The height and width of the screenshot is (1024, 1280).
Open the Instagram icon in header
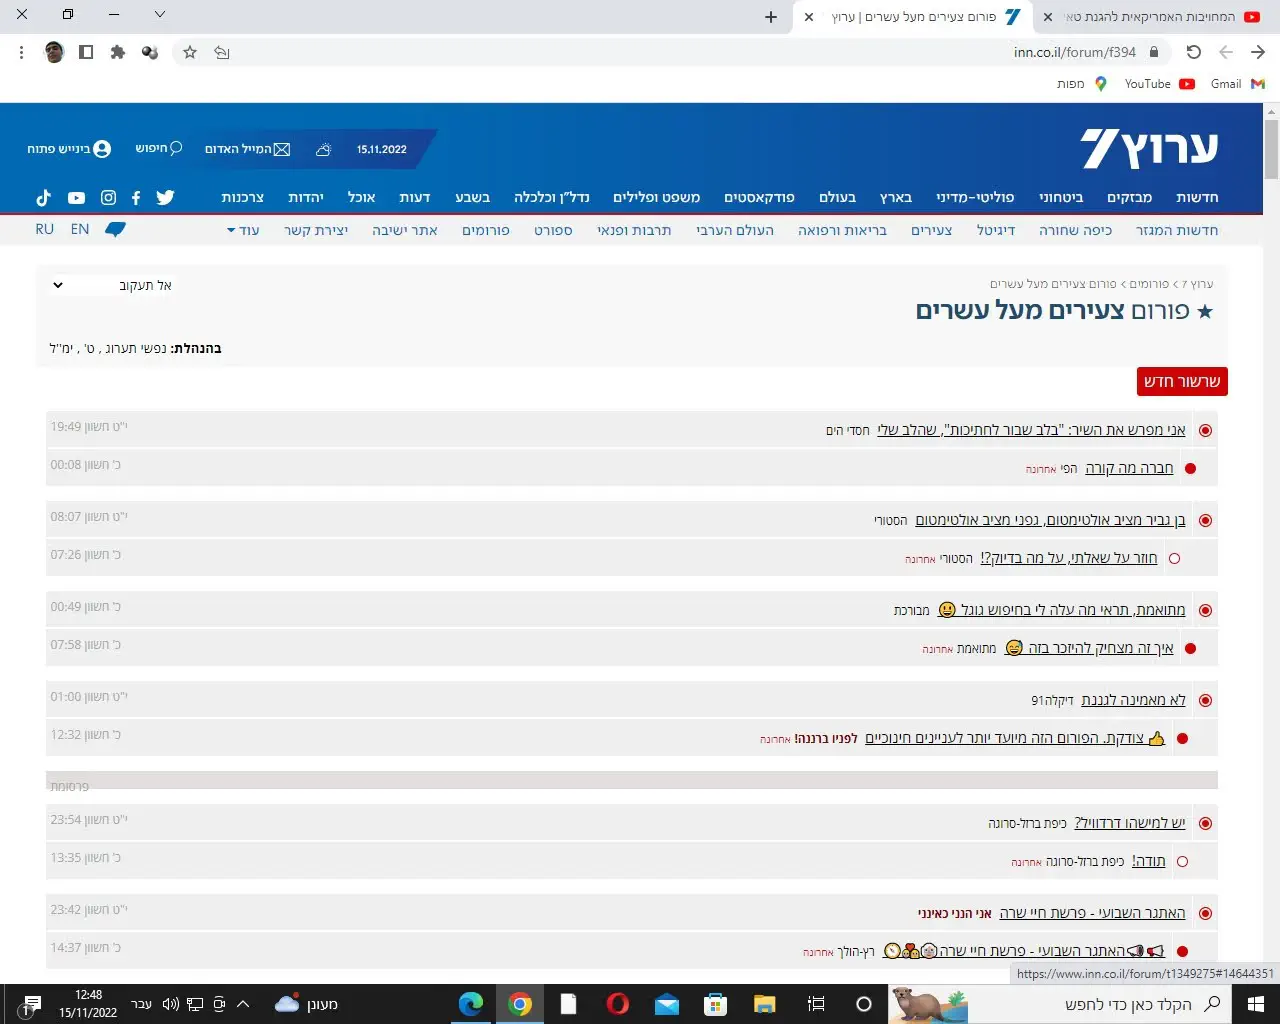pos(108,198)
